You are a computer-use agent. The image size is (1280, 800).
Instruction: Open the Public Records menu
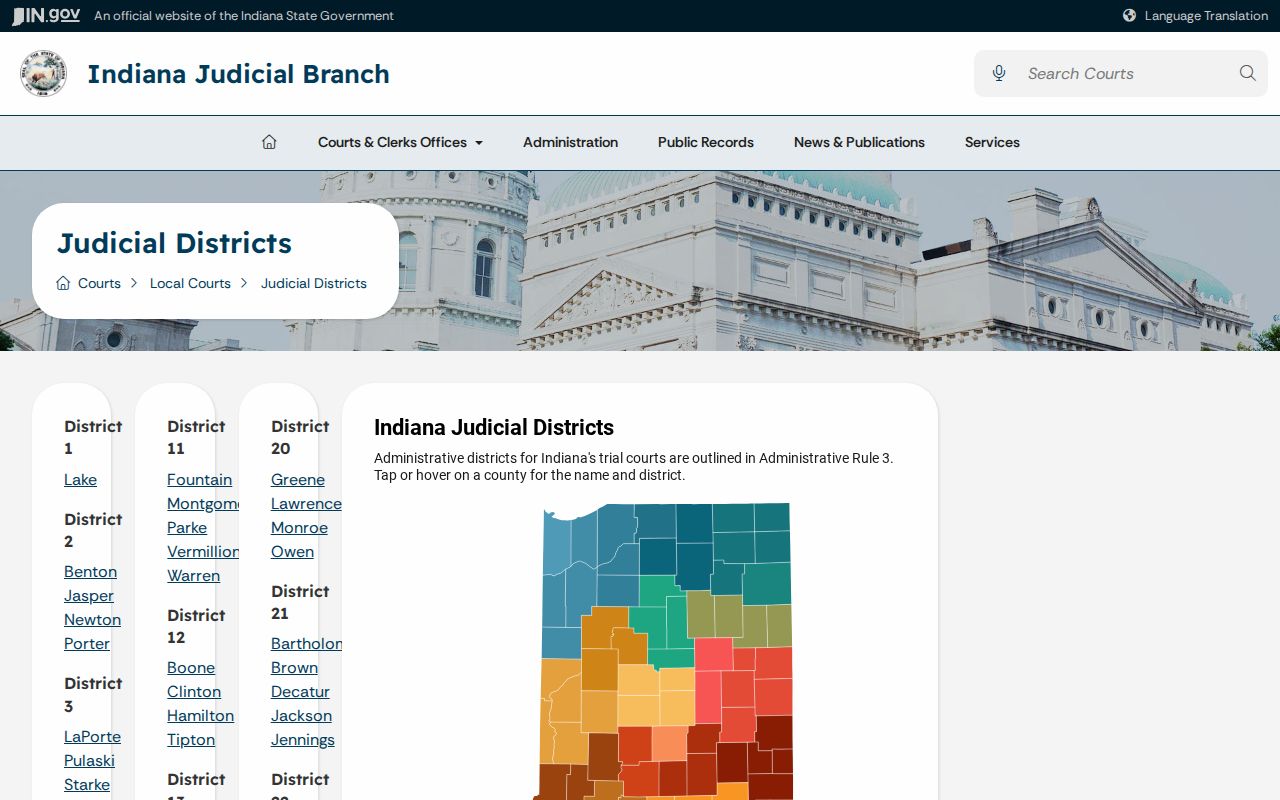click(706, 142)
